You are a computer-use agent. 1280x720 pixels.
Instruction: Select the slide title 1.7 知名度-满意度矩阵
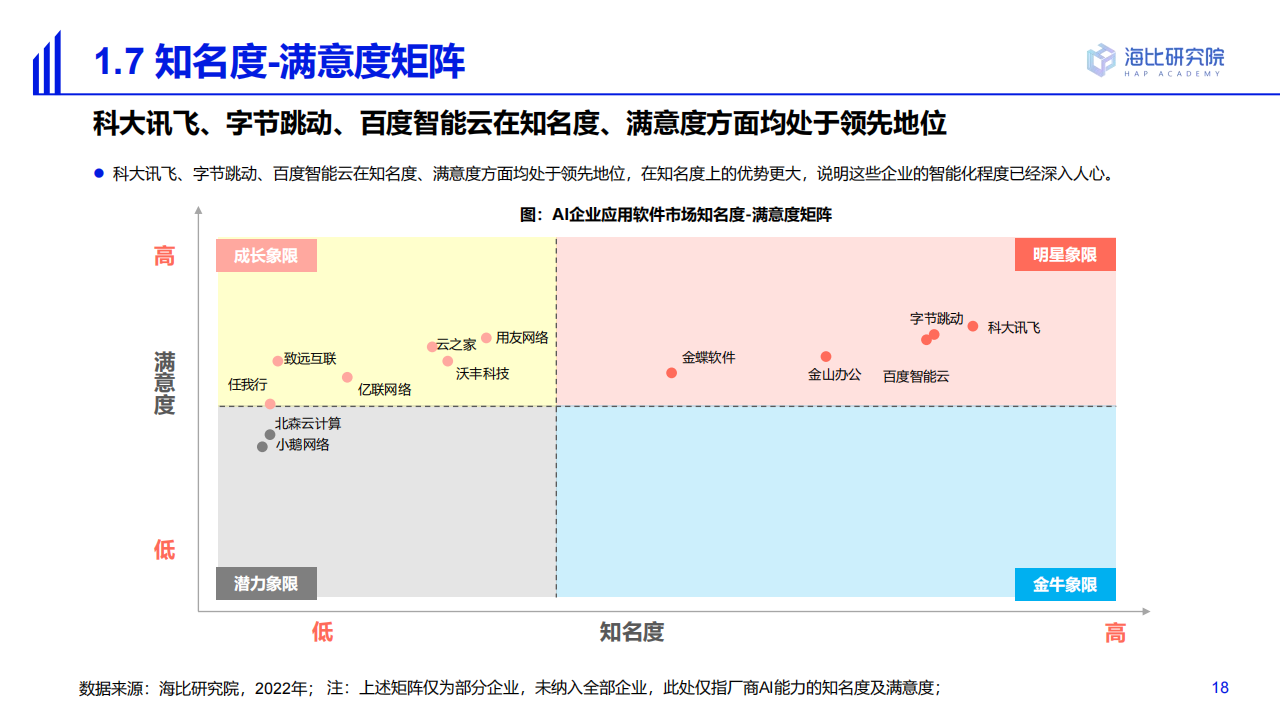[x=279, y=63]
